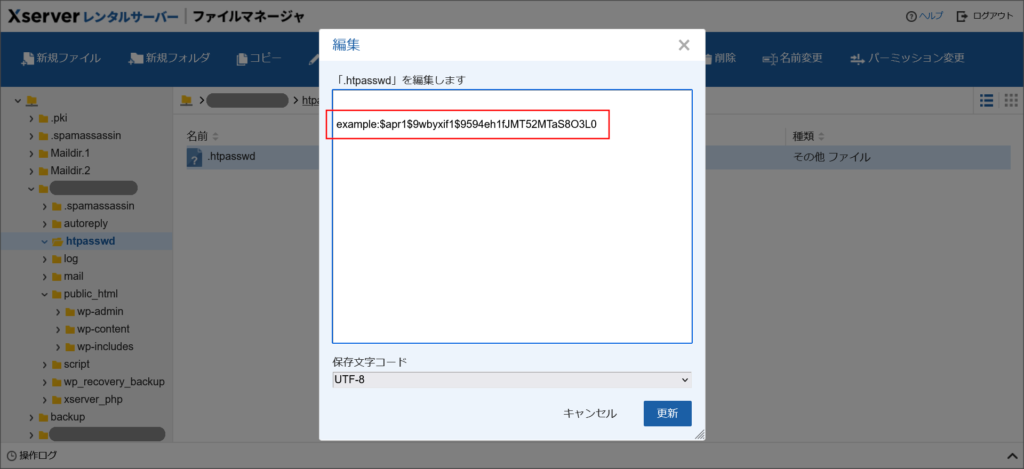
Task: Click the パーミッション変更 toolbar button
Action: click(907, 58)
